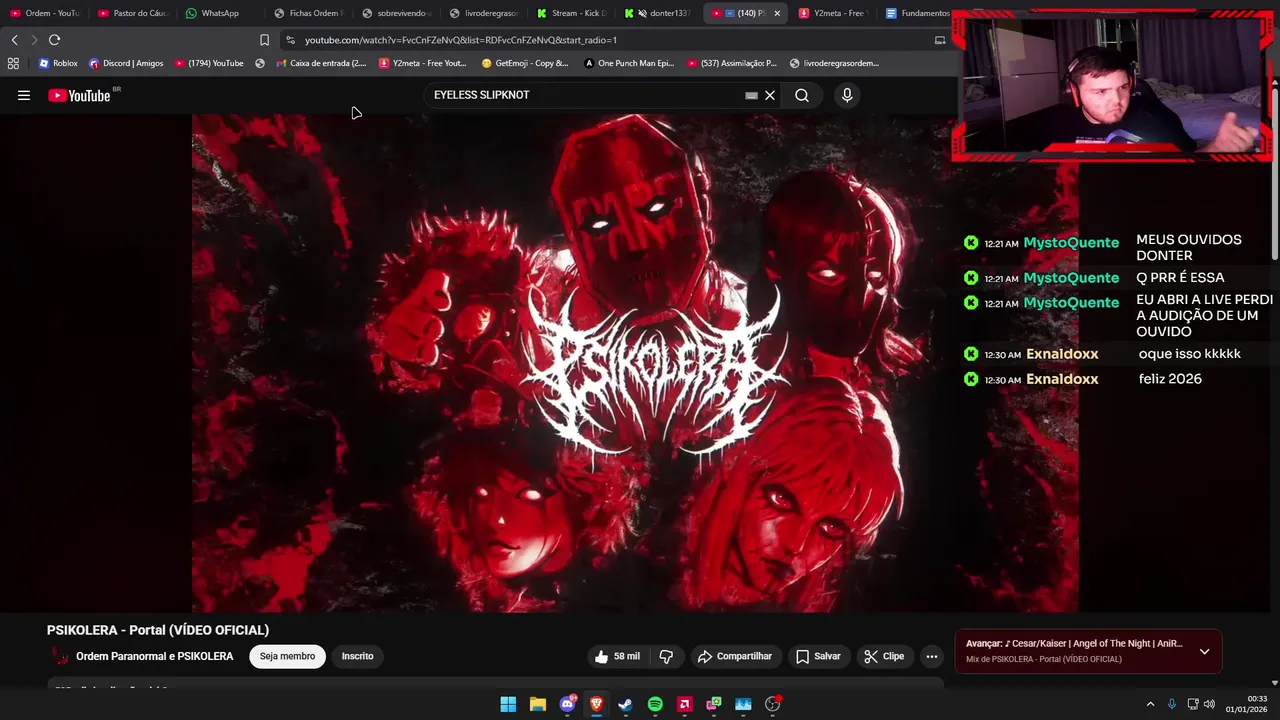Create a clip with Clipe button
Viewport: 1280px width, 720px height.
pos(884,656)
